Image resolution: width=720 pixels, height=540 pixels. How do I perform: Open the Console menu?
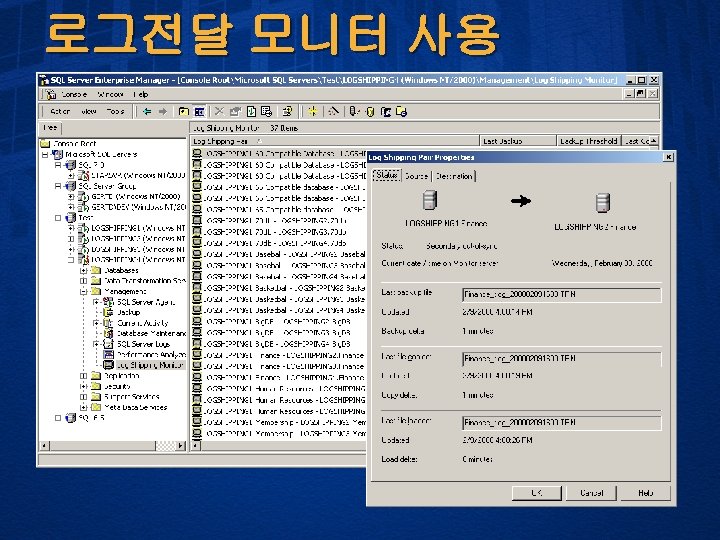pos(74,94)
